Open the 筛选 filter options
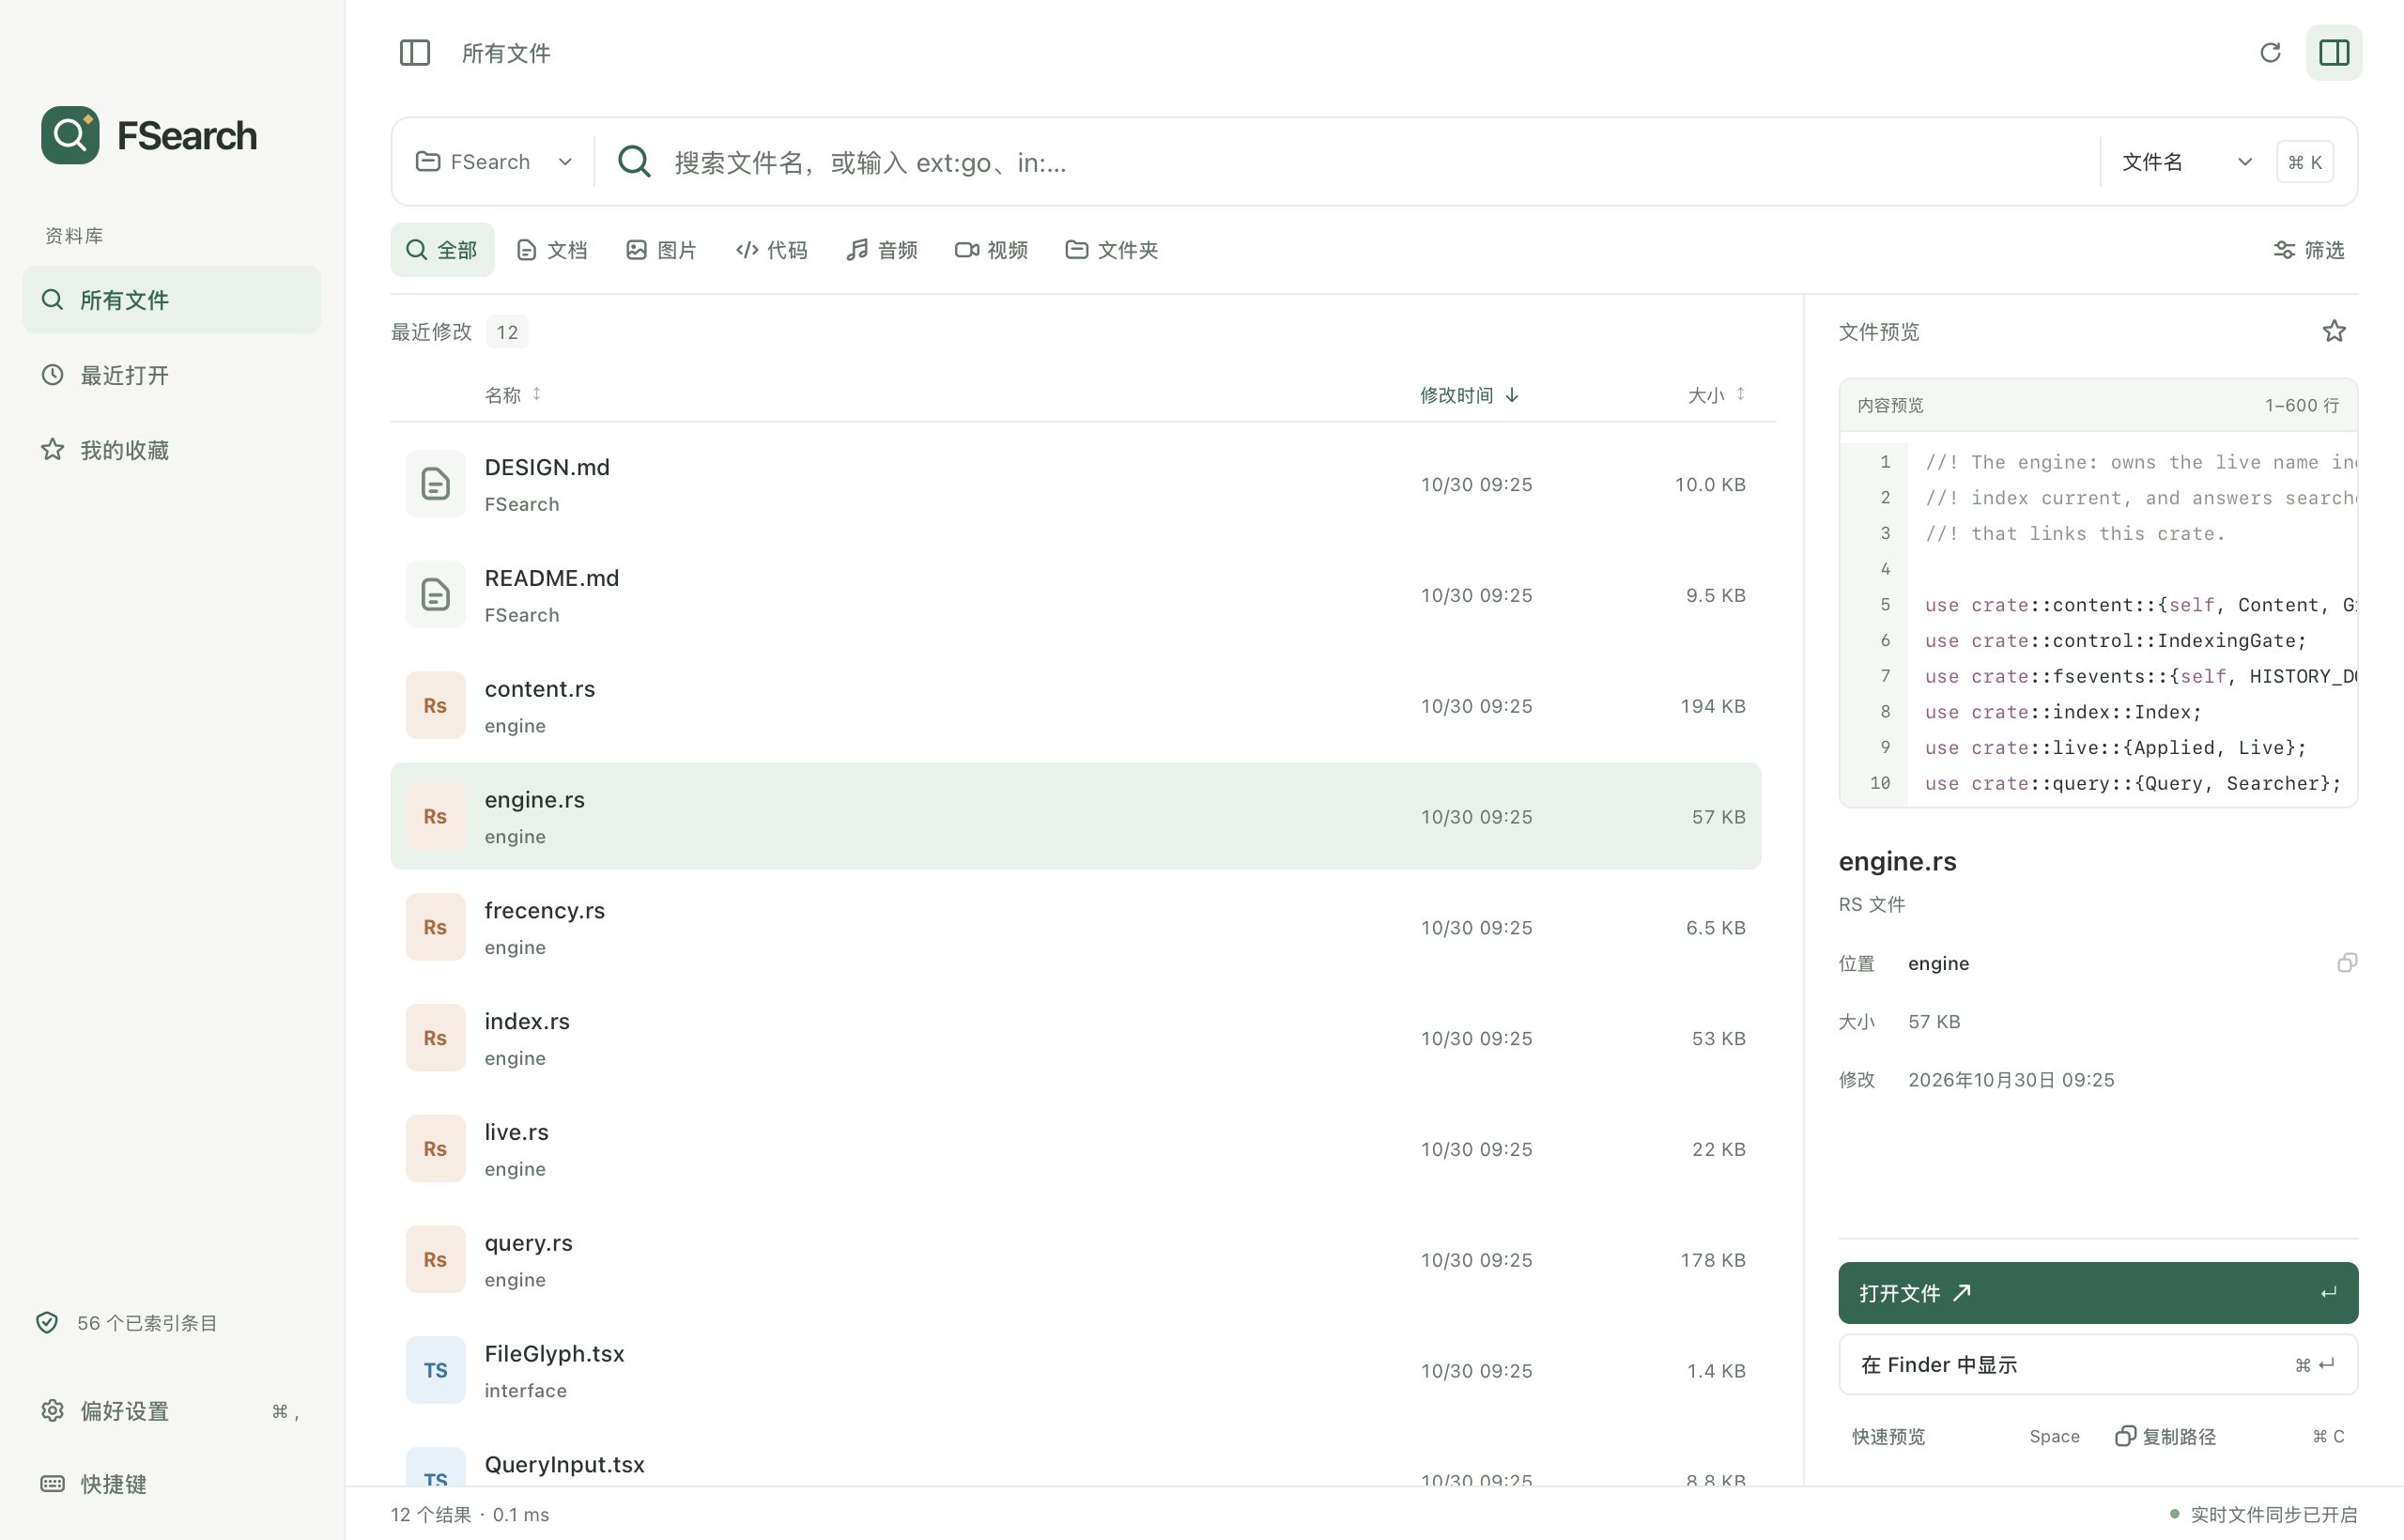The image size is (2404, 1540). [x=2308, y=250]
